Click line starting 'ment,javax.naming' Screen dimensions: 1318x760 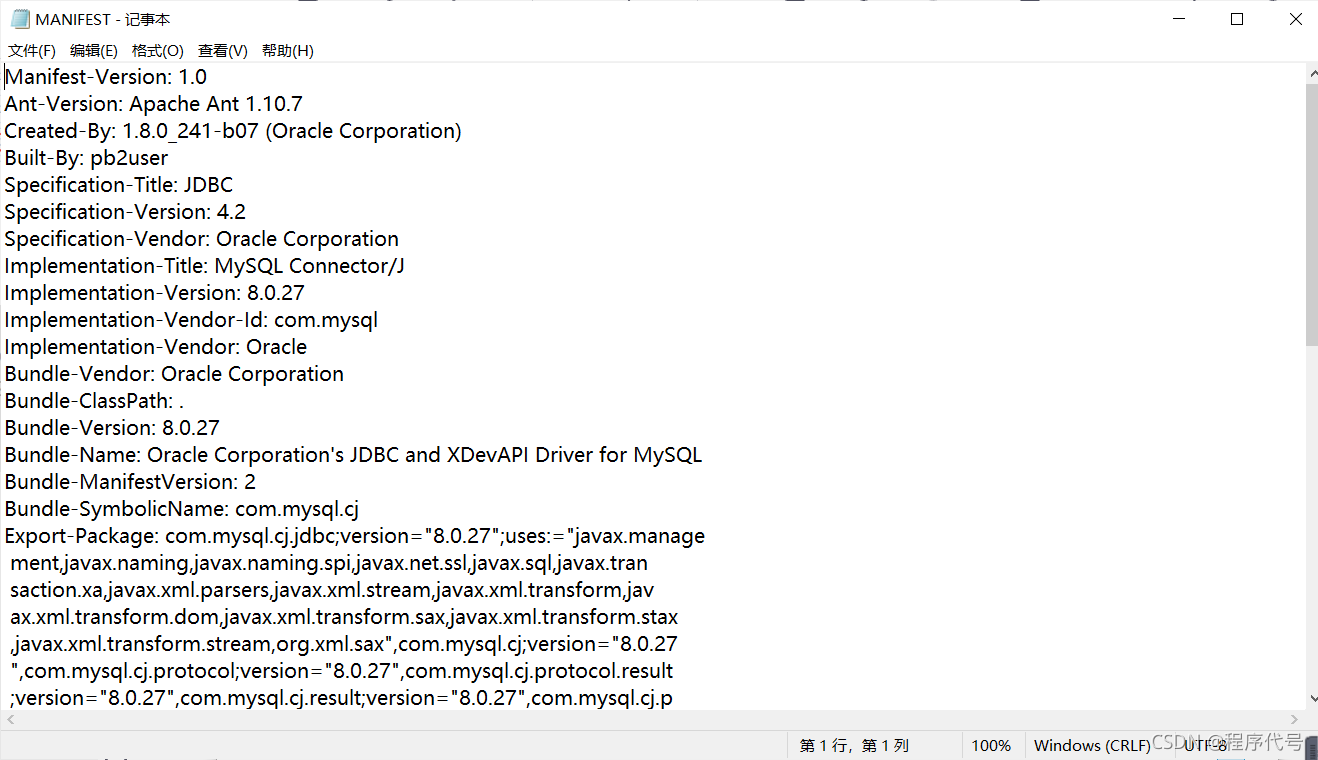329,563
